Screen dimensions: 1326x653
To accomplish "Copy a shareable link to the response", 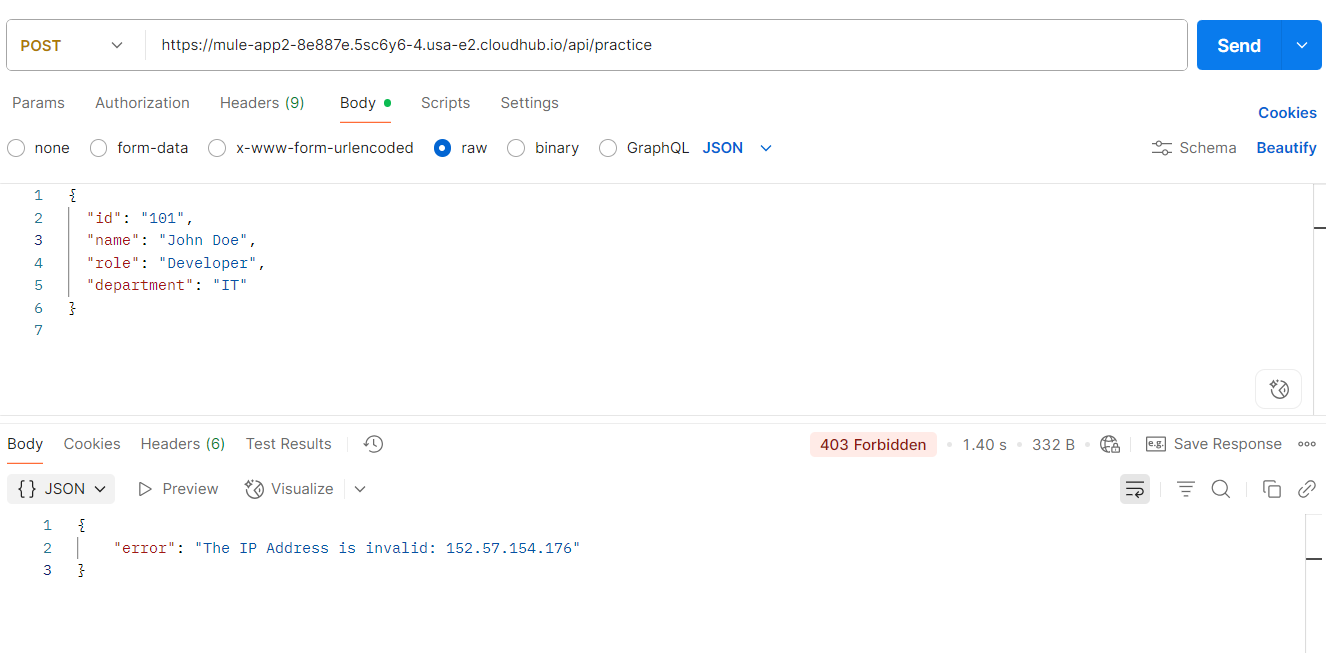I will [x=1306, y=489].
